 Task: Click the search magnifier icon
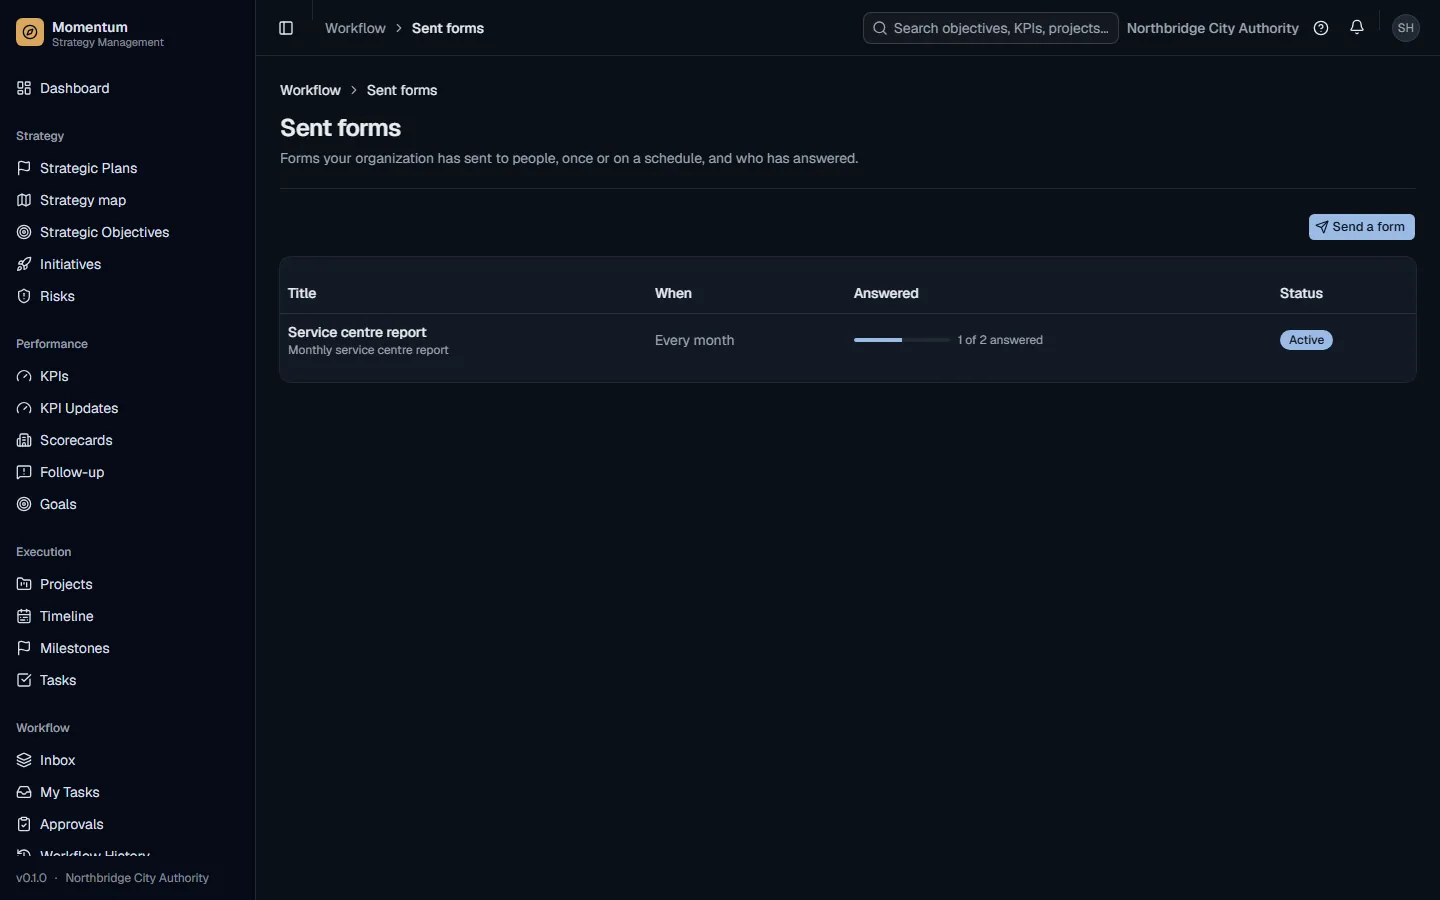click(880, 28)
